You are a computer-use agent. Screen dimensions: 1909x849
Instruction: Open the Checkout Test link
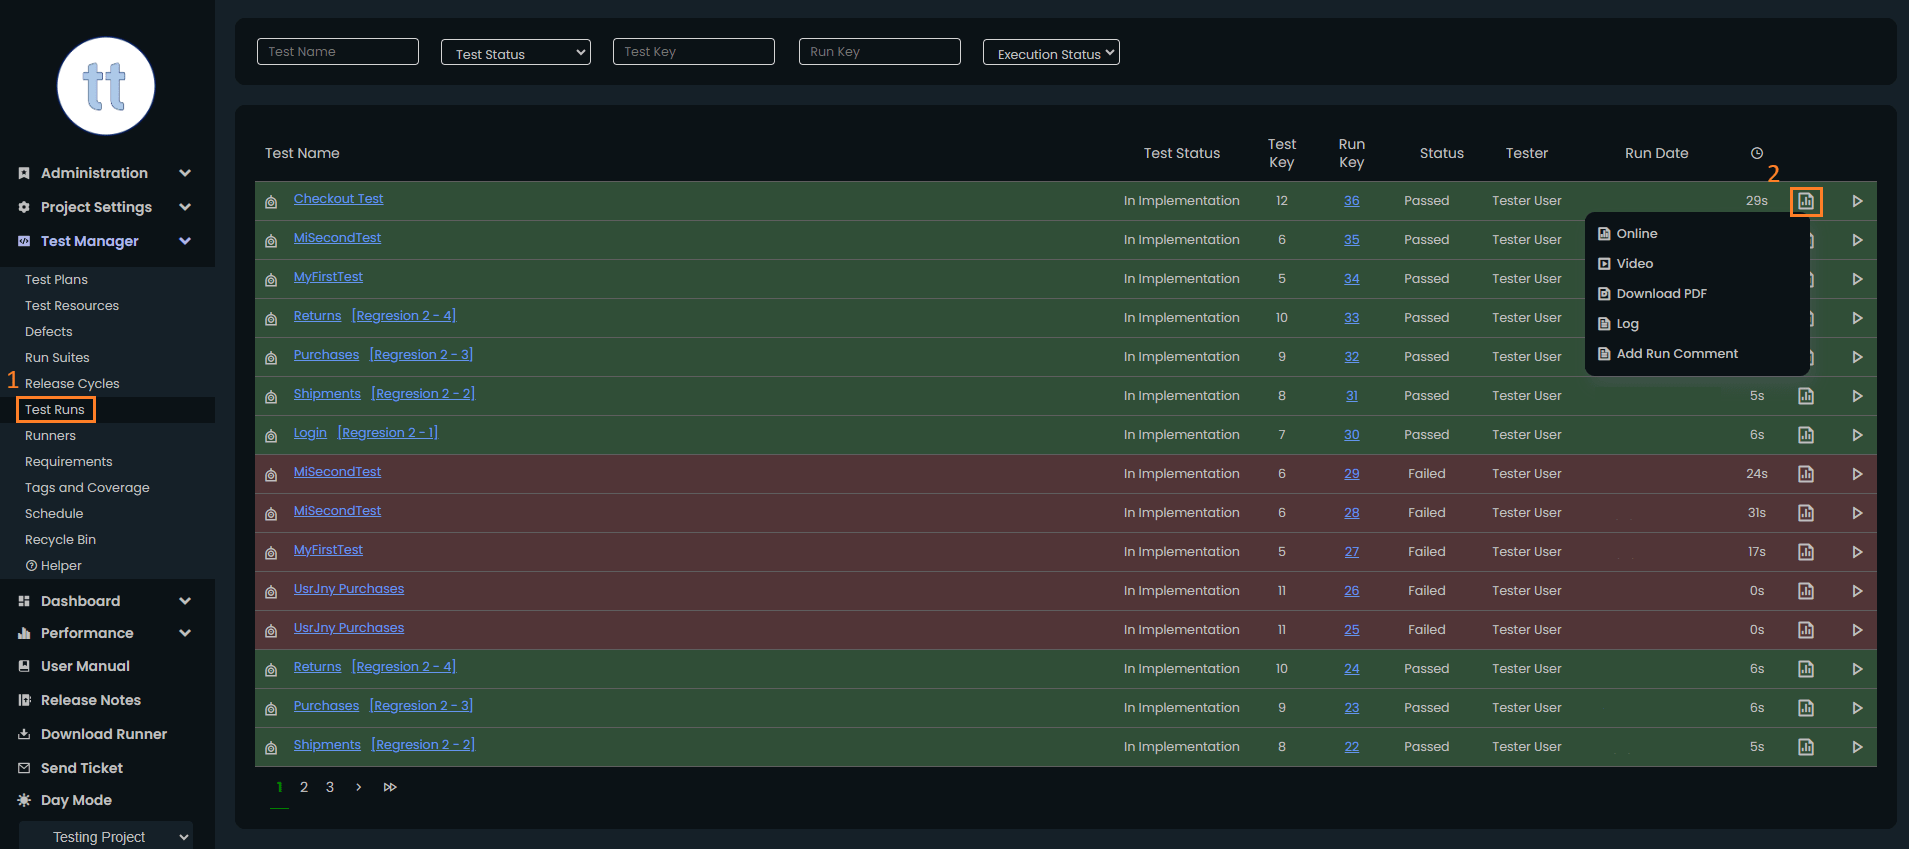(338, 199)
